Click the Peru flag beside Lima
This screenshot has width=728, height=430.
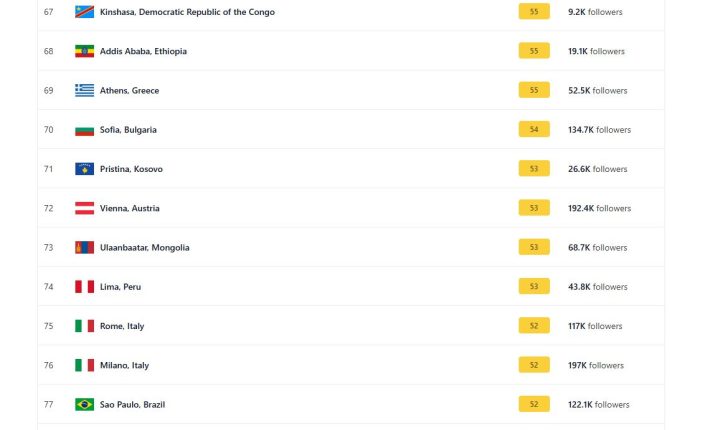pos(84,287)
